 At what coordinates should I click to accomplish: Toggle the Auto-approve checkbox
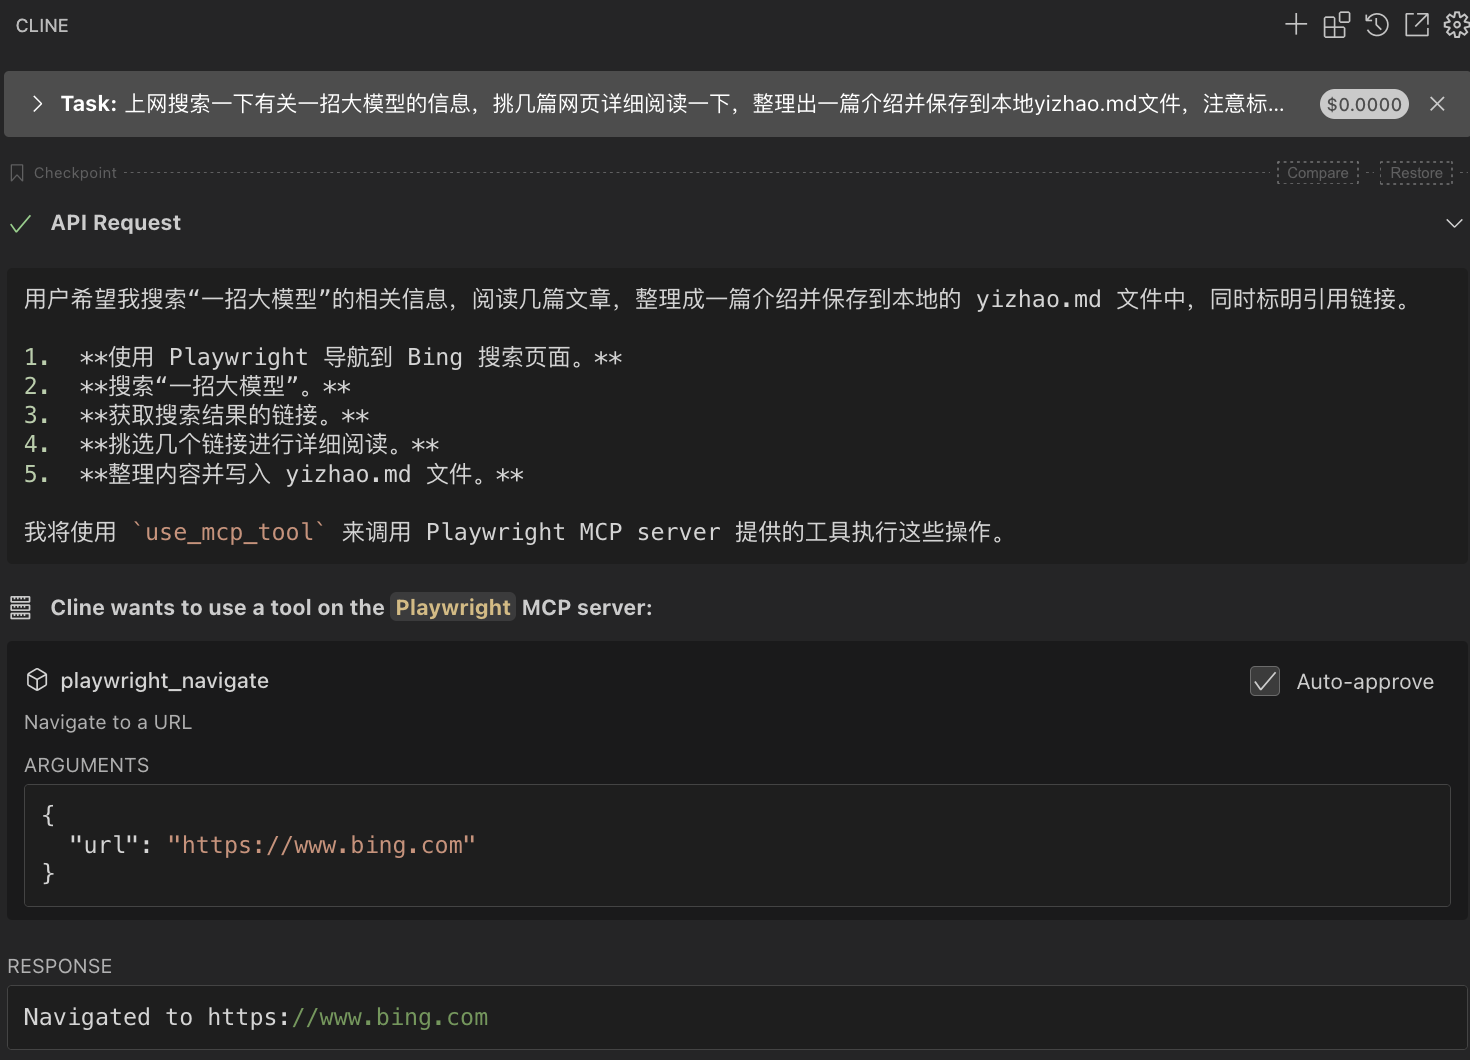coord(1265,681)
